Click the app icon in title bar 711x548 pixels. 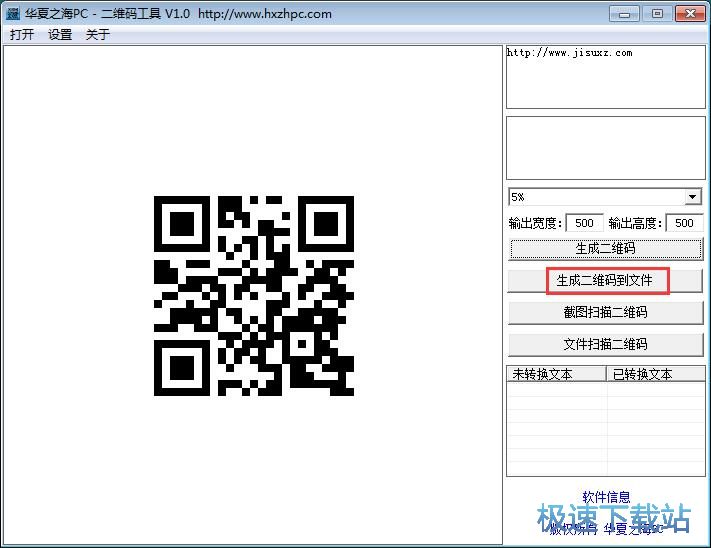(13, 14)
